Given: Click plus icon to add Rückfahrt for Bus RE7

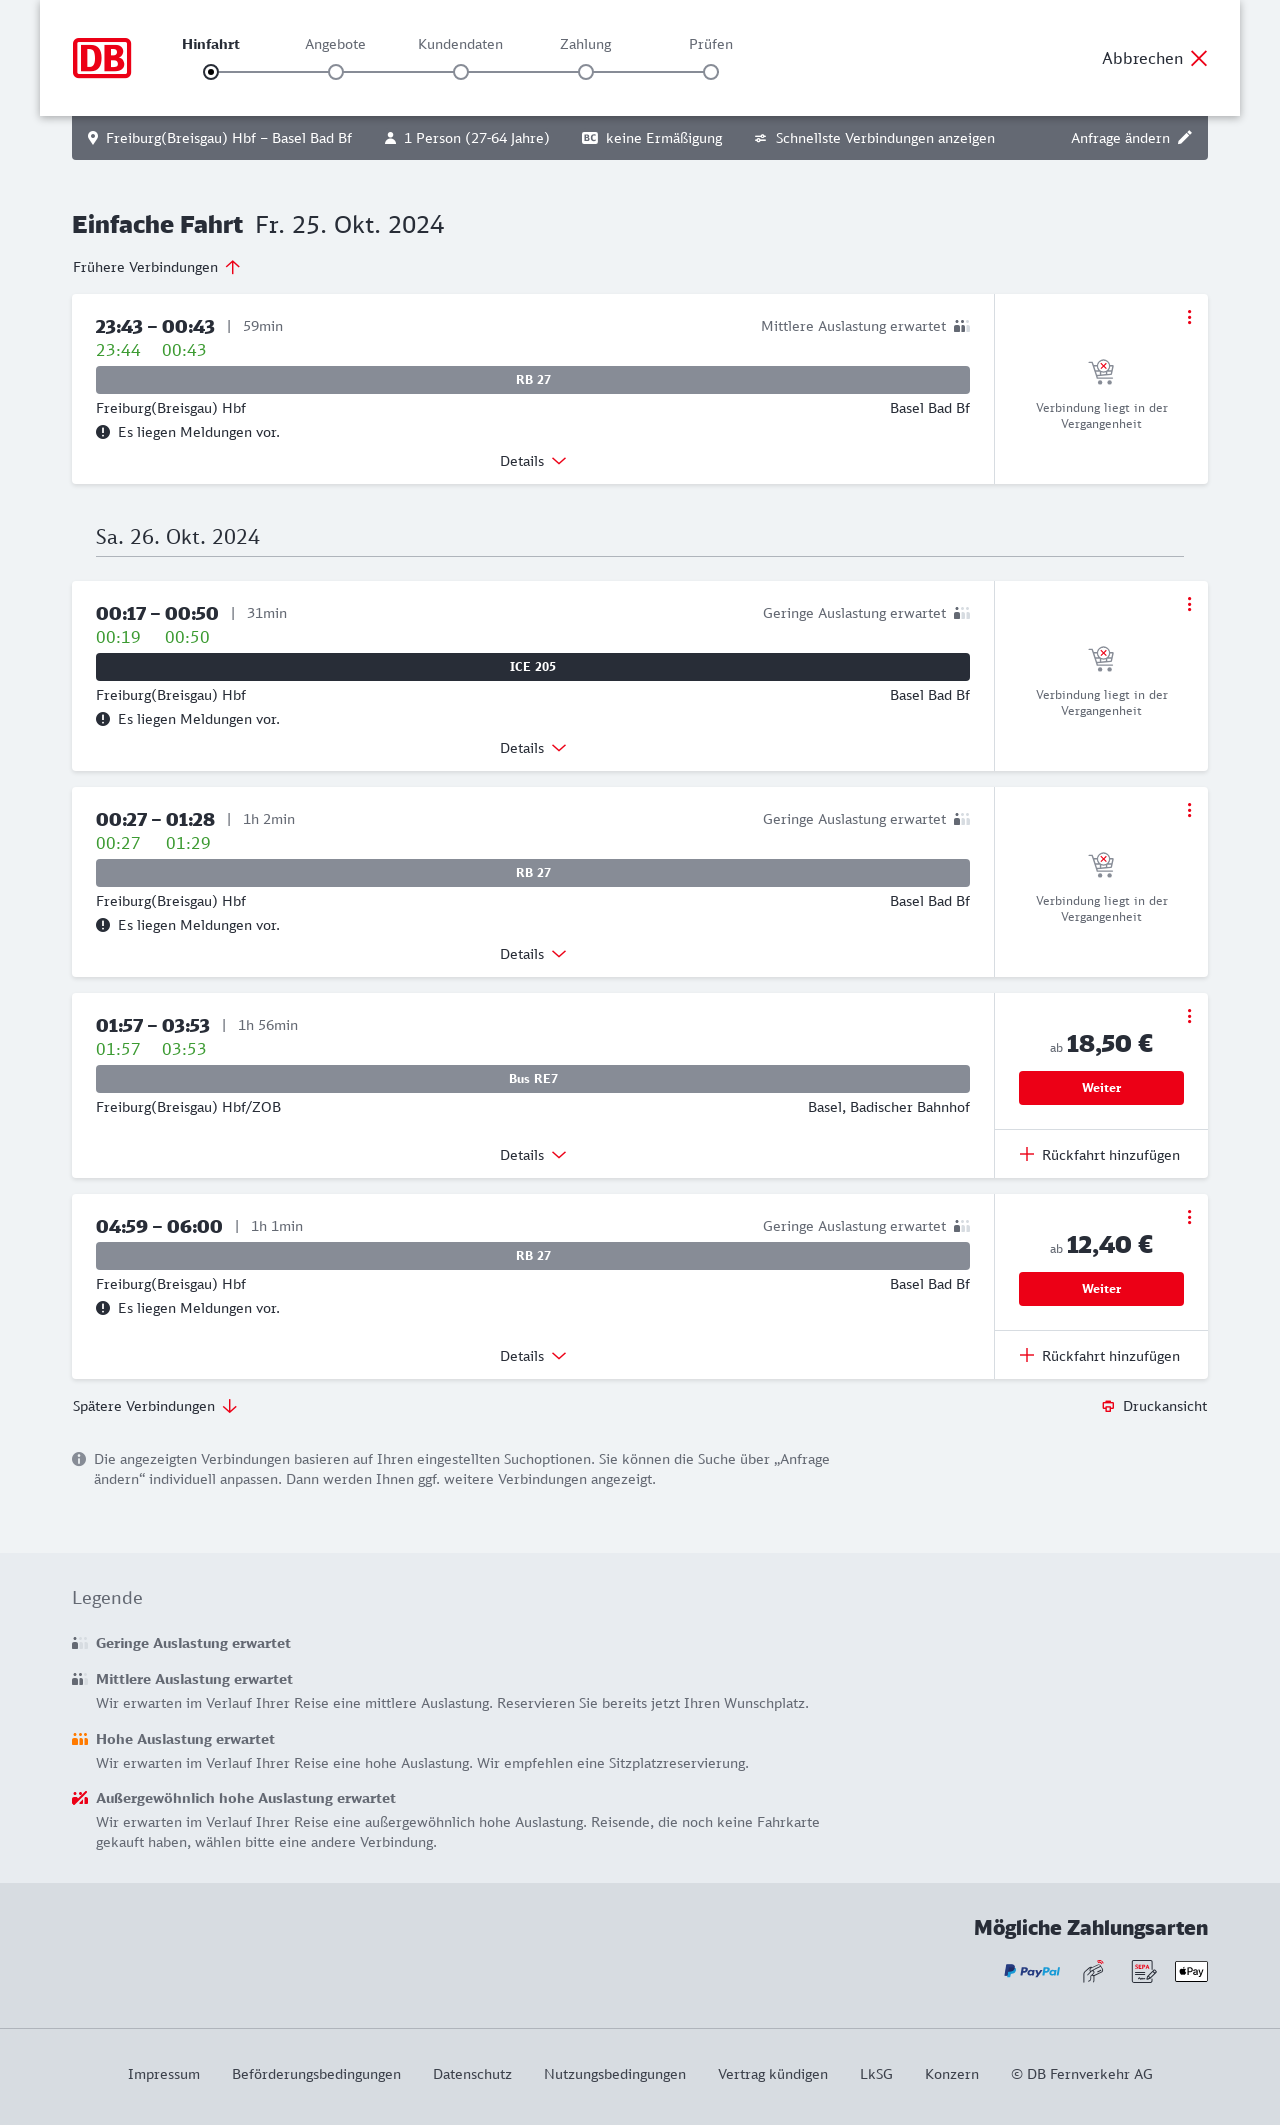Looking at the screenshot, I should 1027,1155.
